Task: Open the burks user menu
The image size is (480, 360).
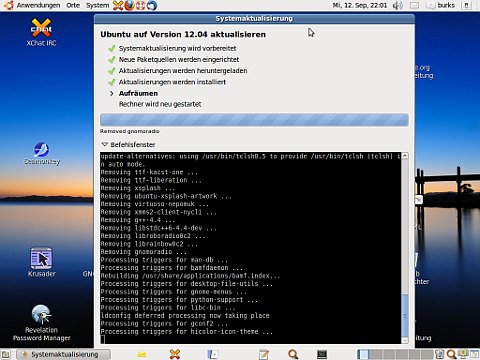Action: pyautogui.click(x=446, y=5)
